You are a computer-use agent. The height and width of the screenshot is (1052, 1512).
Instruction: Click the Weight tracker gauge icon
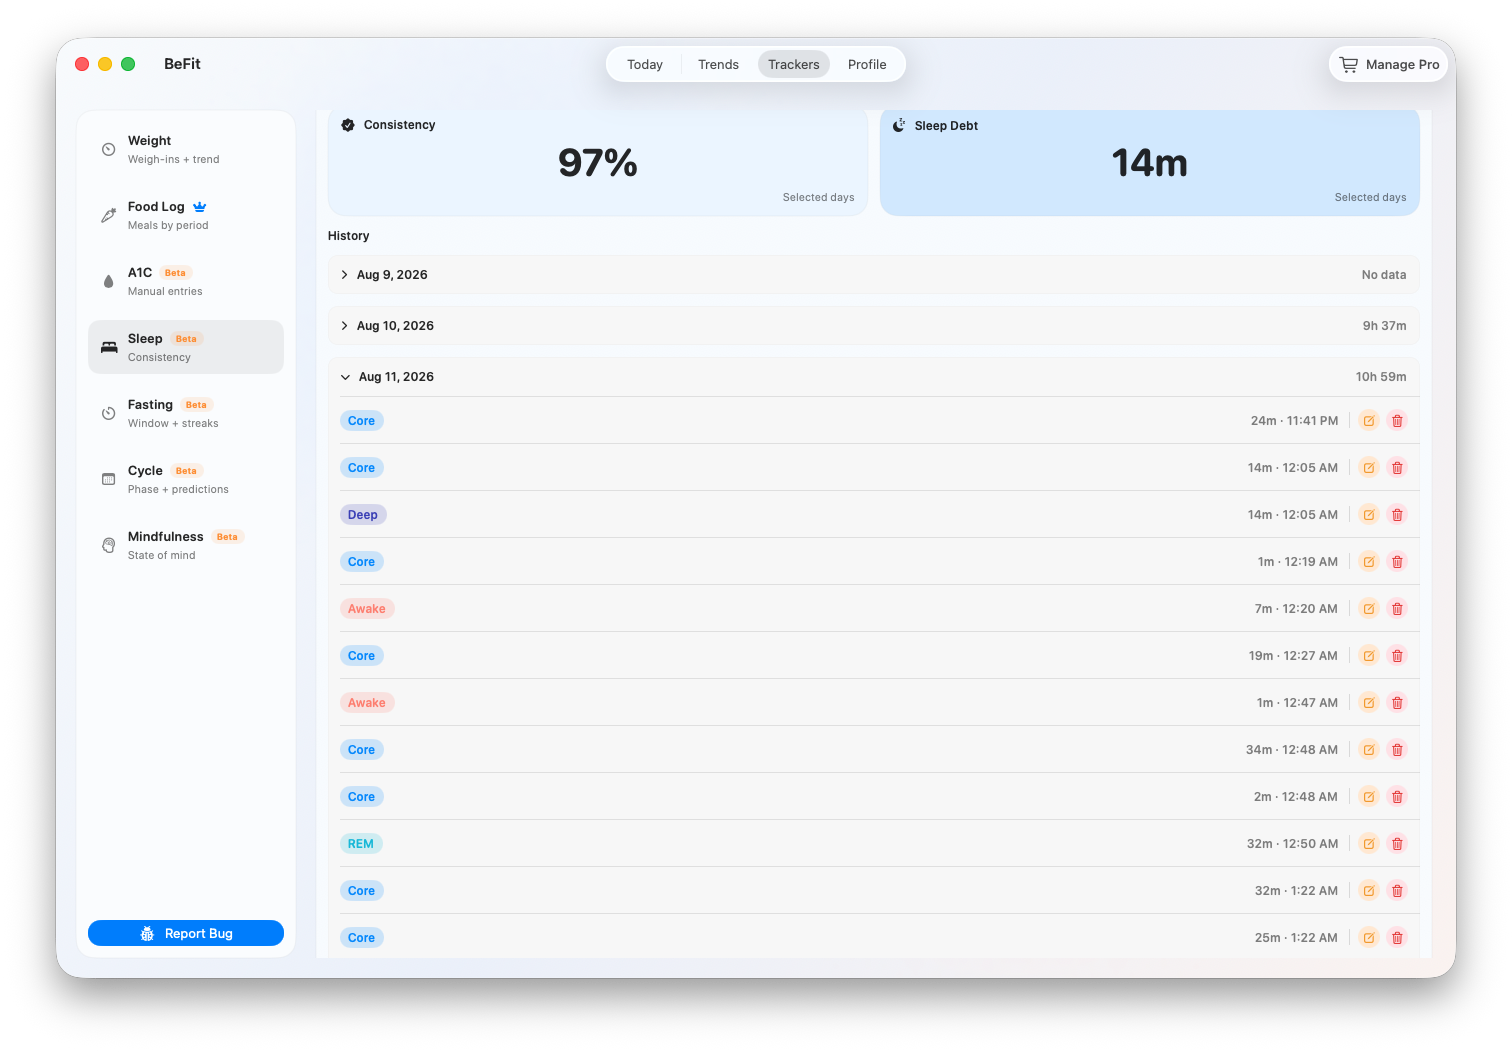[109, 149]
